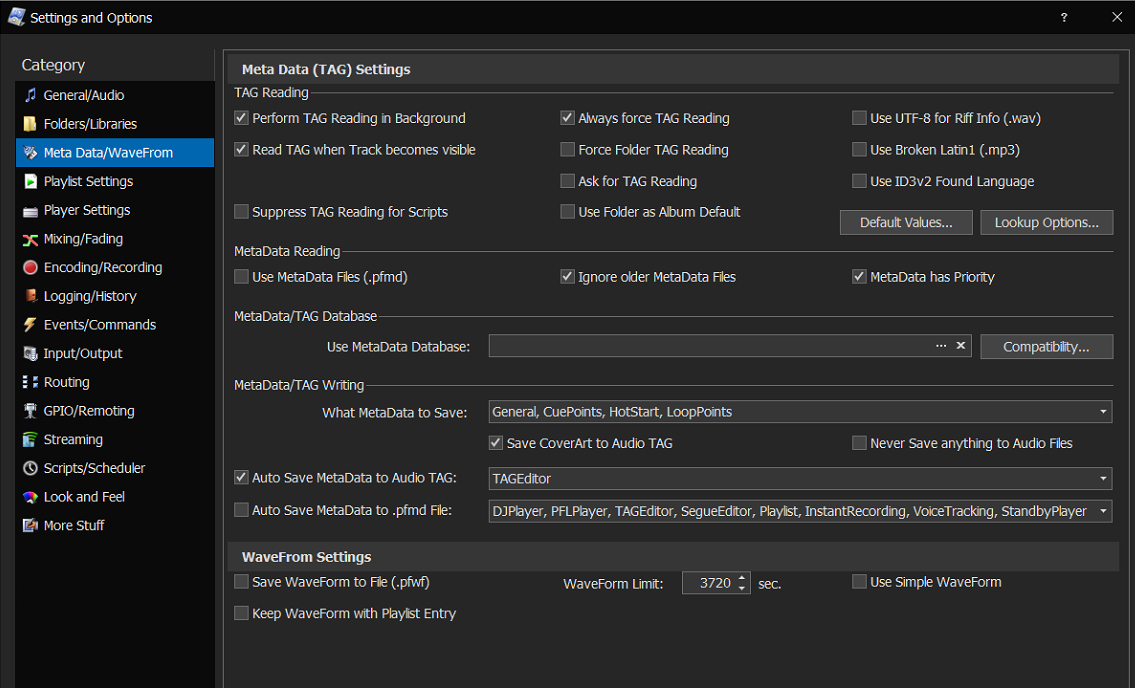Click the Player Settings icon

point(30,210)
